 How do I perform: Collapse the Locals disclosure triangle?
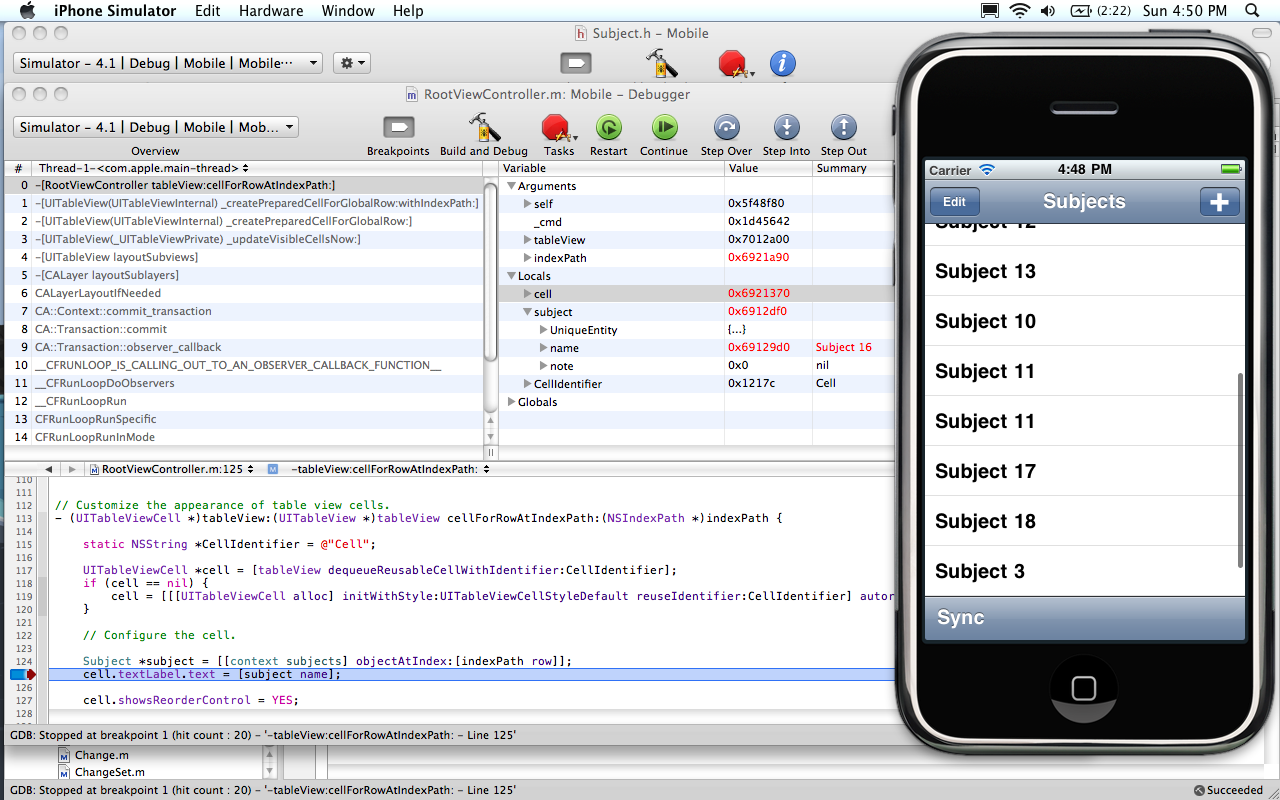pos(511,276)
